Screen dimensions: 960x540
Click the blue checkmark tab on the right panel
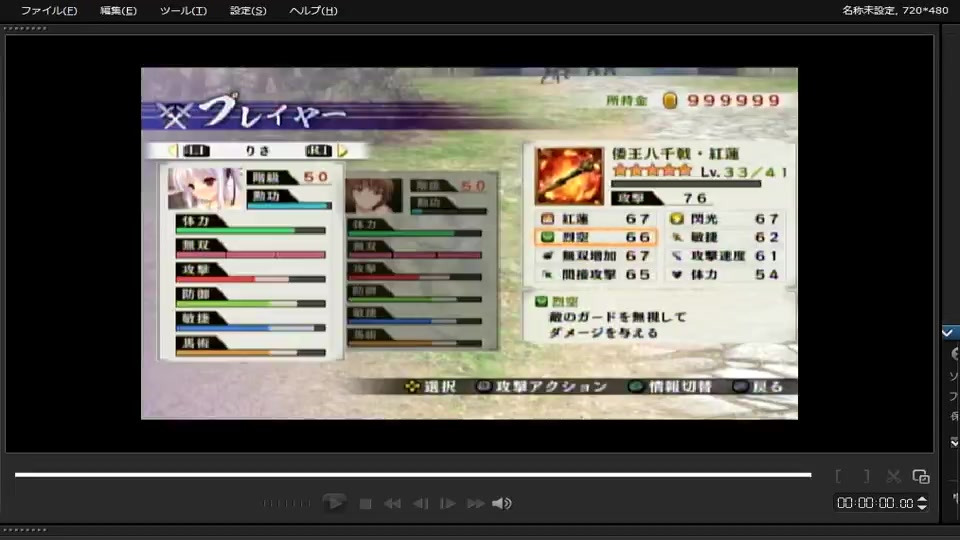pos(950,332)
